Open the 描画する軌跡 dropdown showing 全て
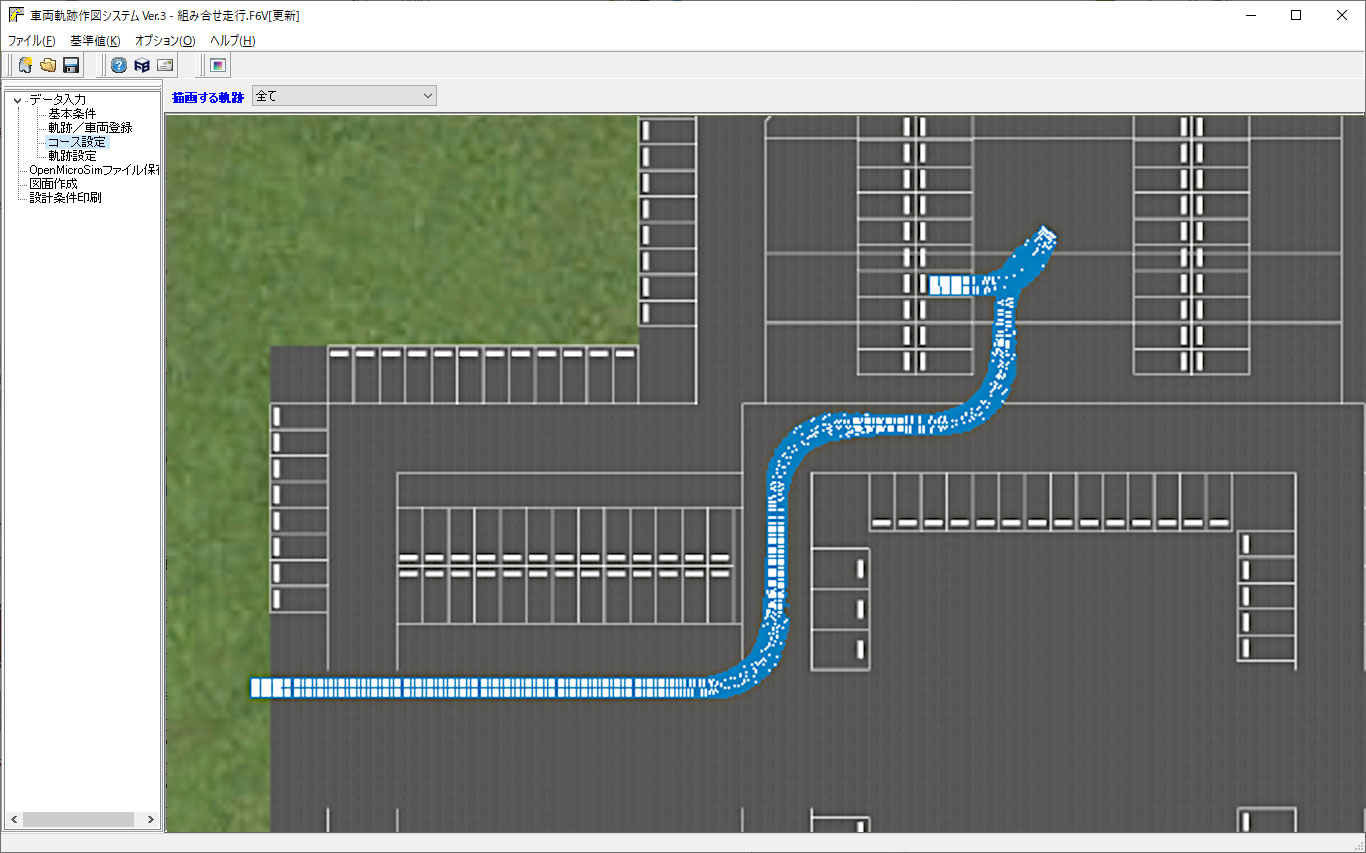This screenshot has height=853, width=1366. (344, 96)
